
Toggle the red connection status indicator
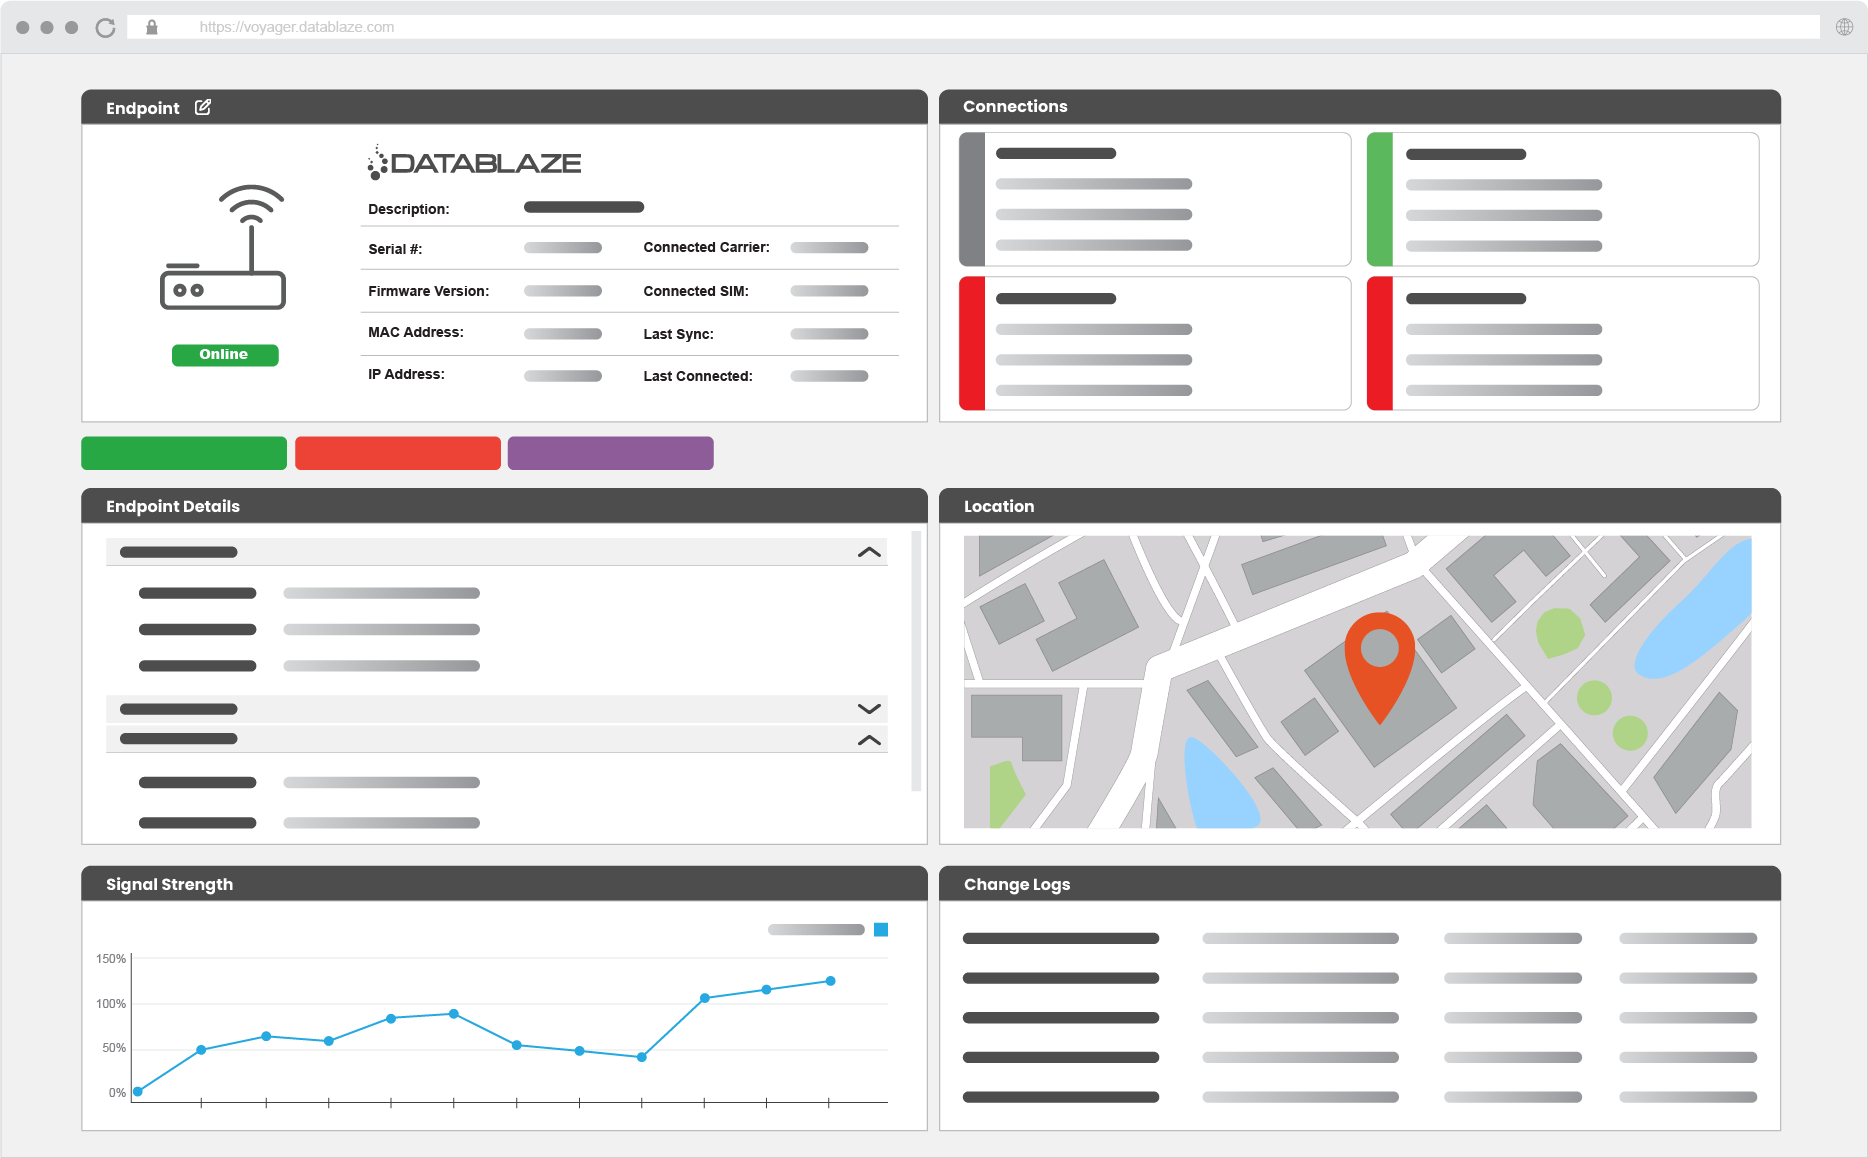click(971, 343)
